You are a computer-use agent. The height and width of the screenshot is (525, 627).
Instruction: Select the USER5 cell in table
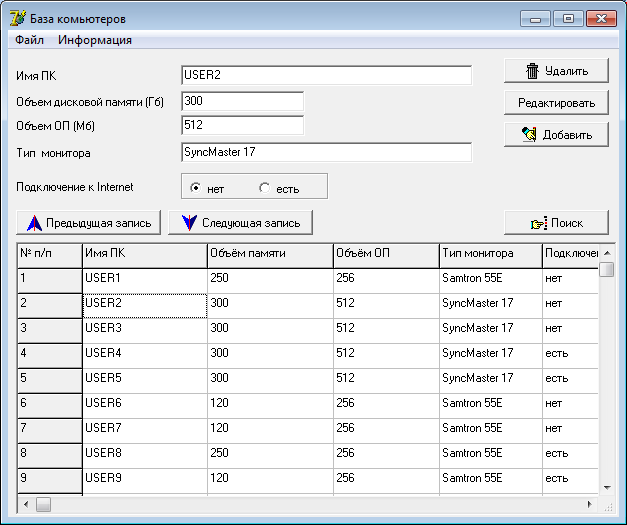point(144,378)
